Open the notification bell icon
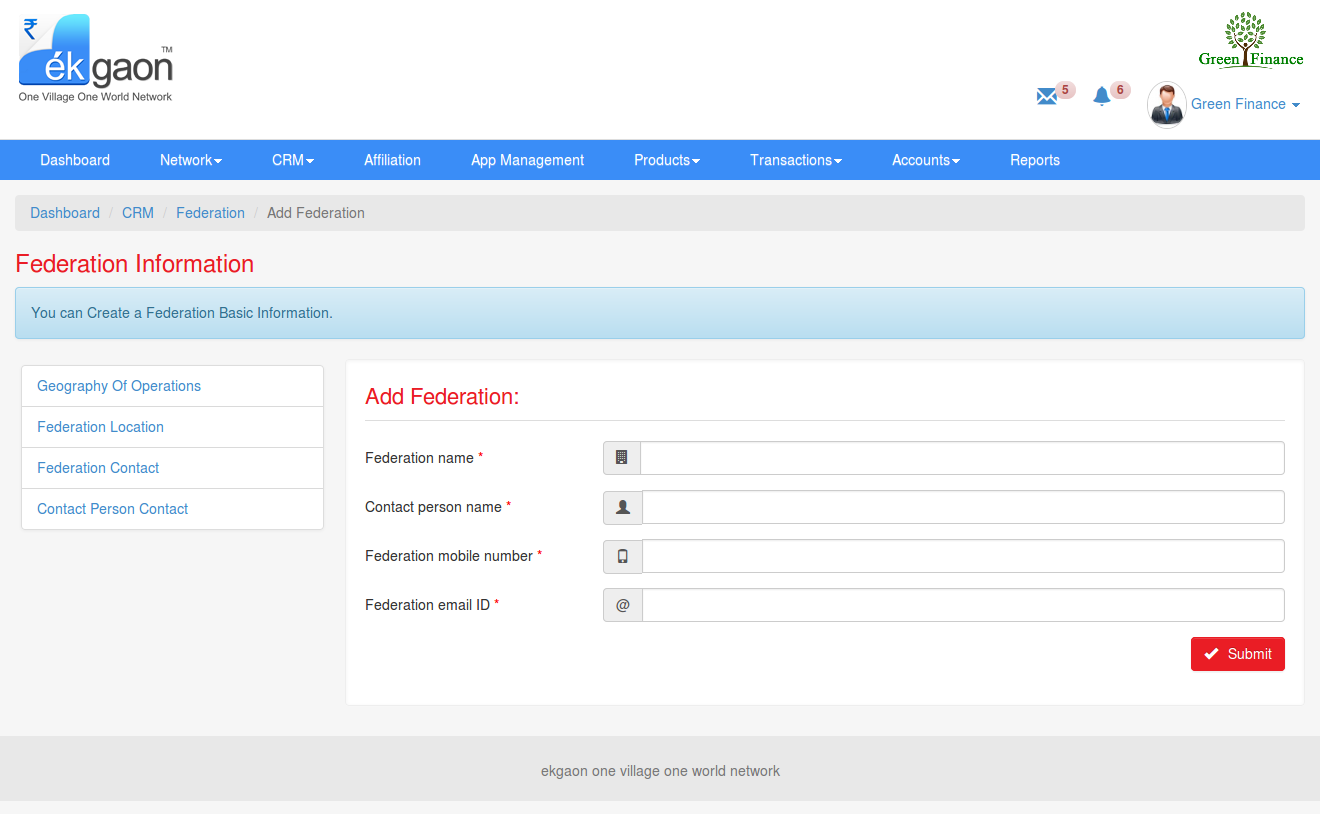 pos(1102,97)
